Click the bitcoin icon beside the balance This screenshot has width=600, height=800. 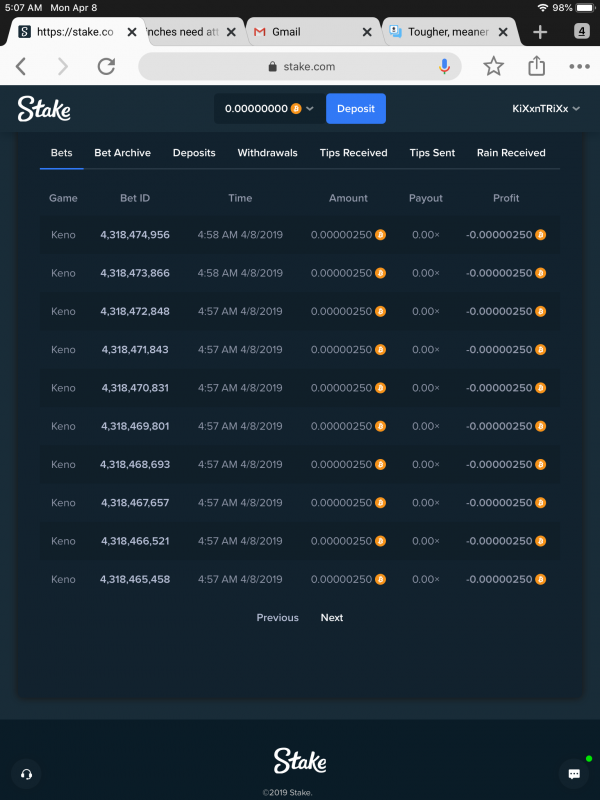(x=296, y=109)
